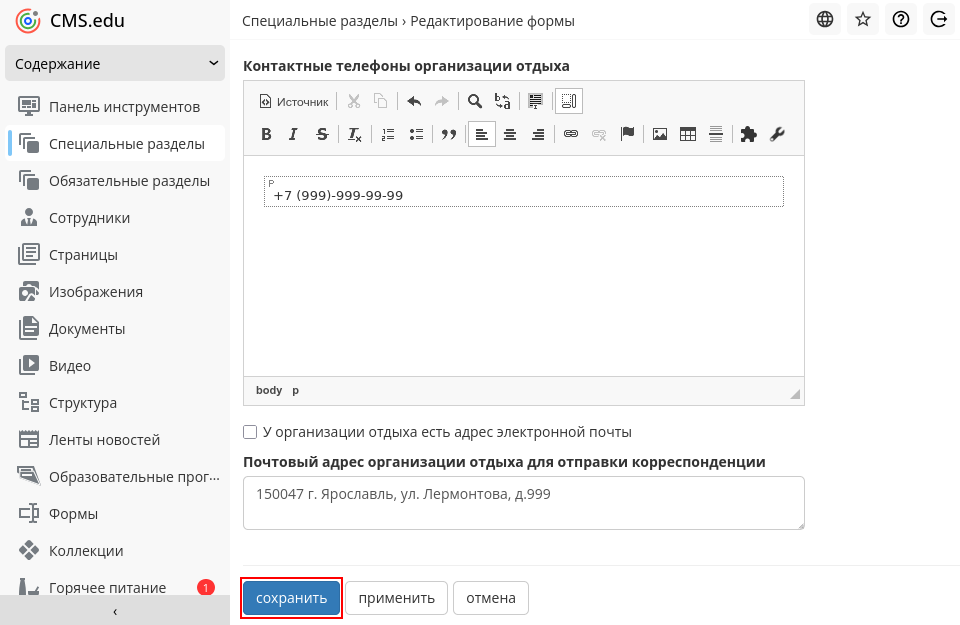Center align the paragraph
This screenshot has height=625, width=960.
[x=510, y=135]
